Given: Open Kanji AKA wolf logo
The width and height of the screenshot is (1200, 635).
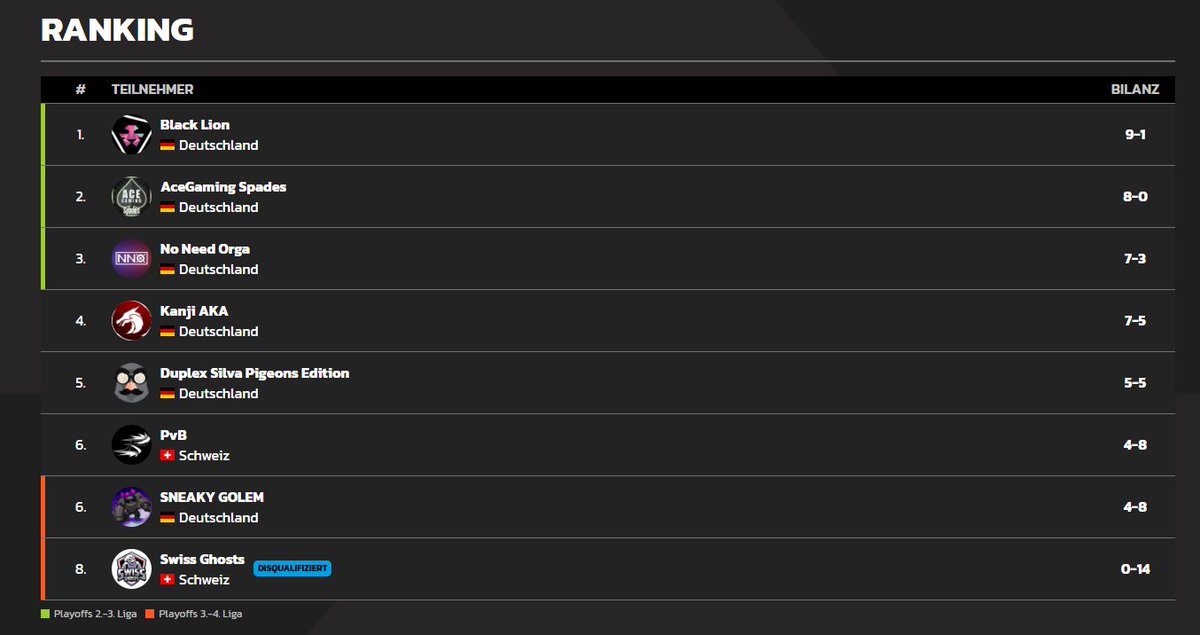Looking at the screenshot, I should (131, 321).
